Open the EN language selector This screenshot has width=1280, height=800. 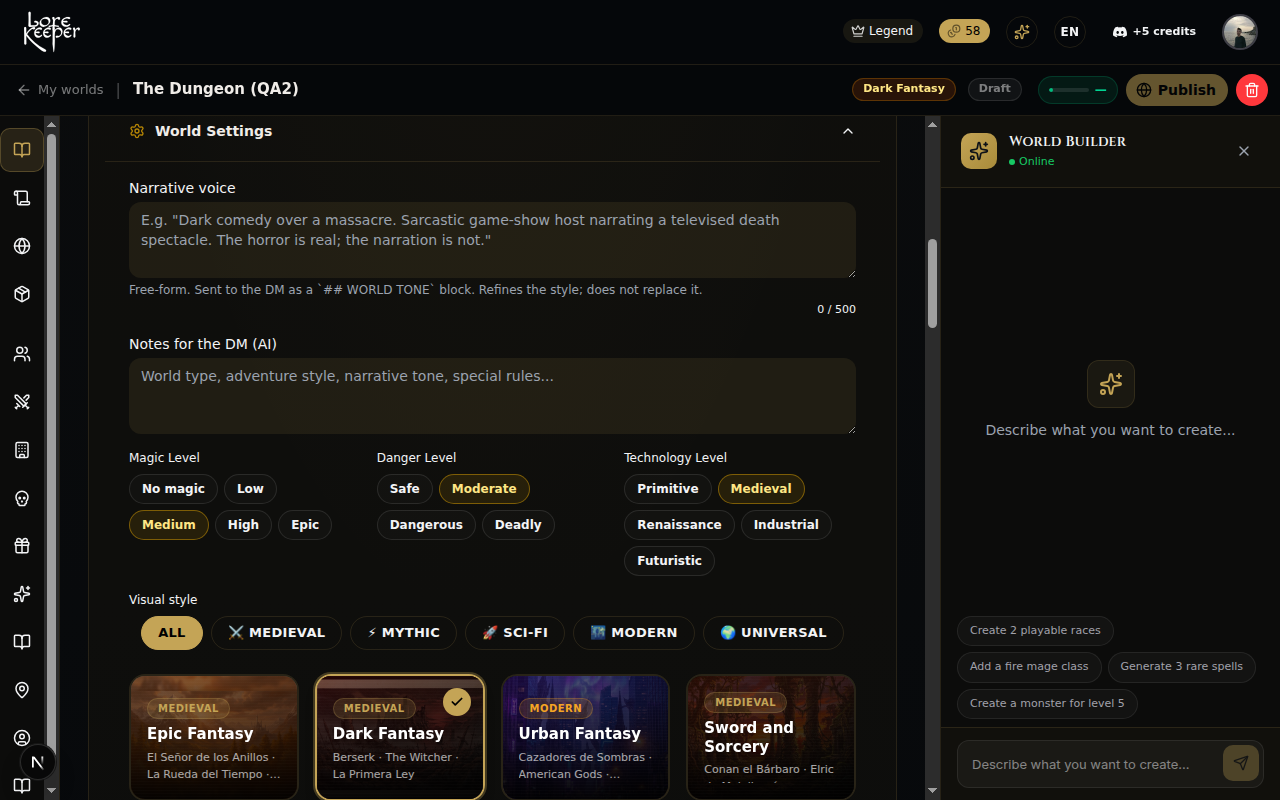click(1070, 31)
